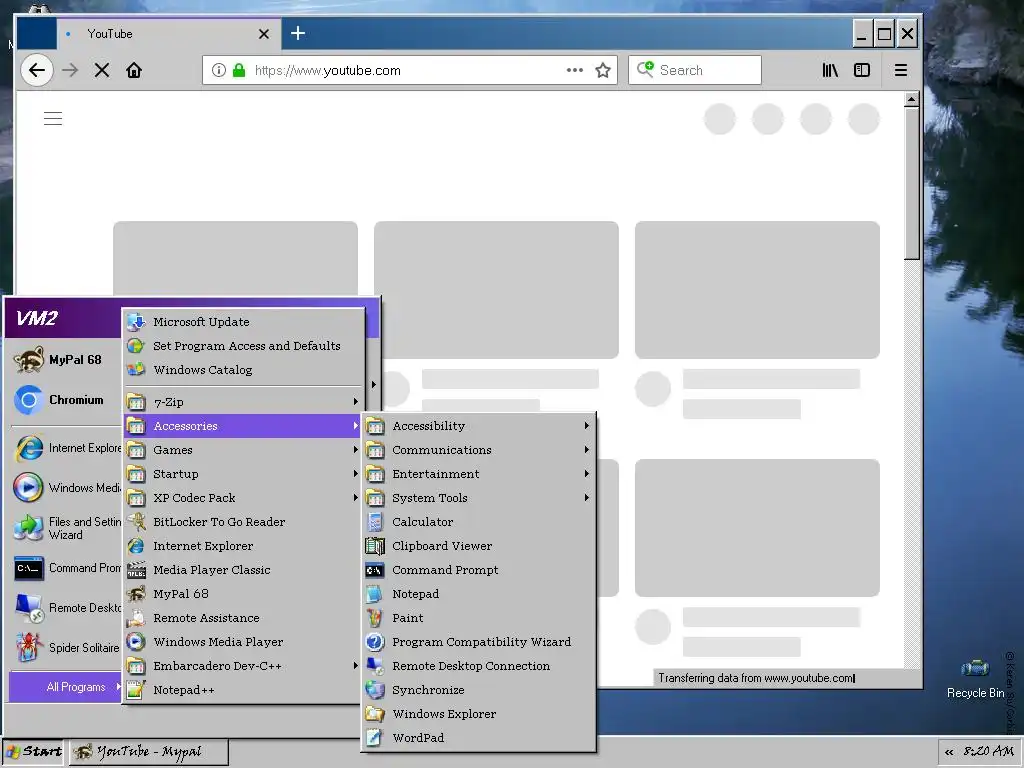Expand the Startup program folder
The height and width of the screenshot is (768, 1024).
pos(243,474)
